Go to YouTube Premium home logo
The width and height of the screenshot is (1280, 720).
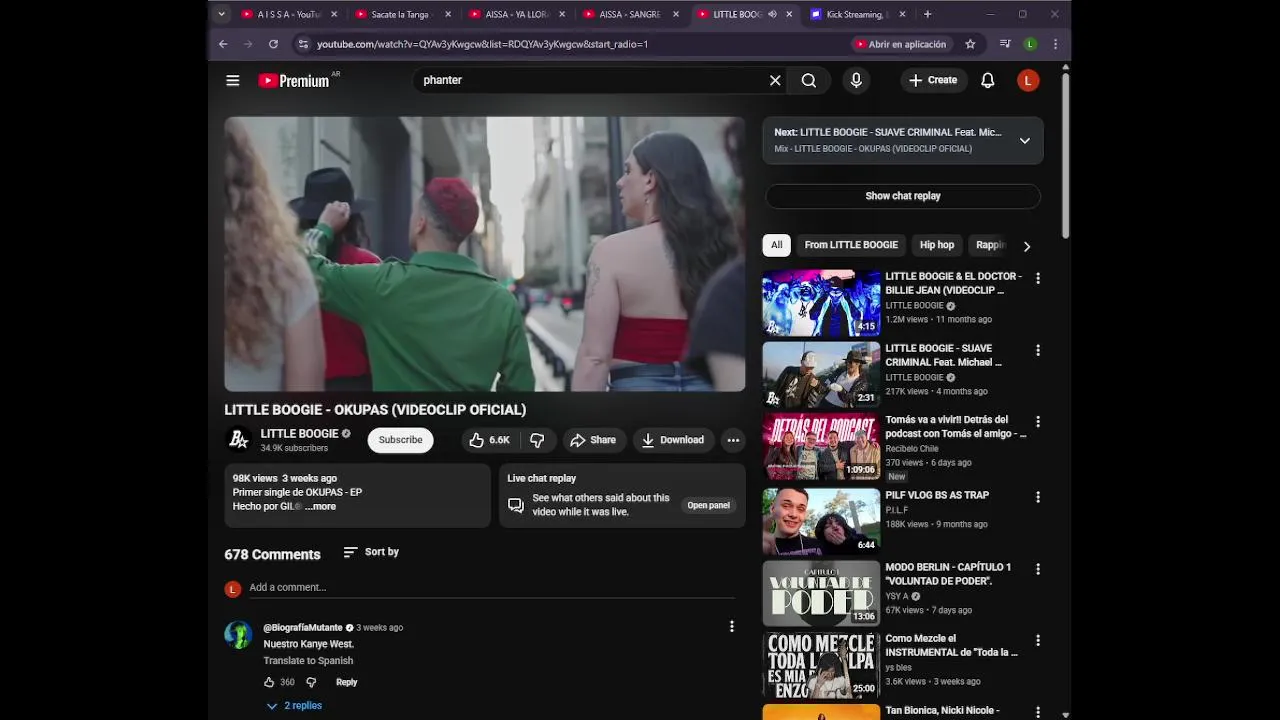click(294, 81)
